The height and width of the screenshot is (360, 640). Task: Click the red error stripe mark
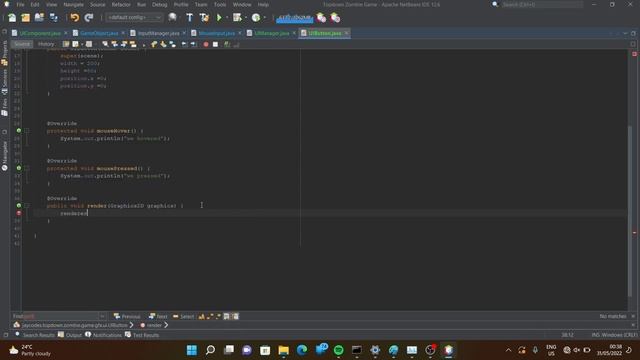[x=634, y=233]
